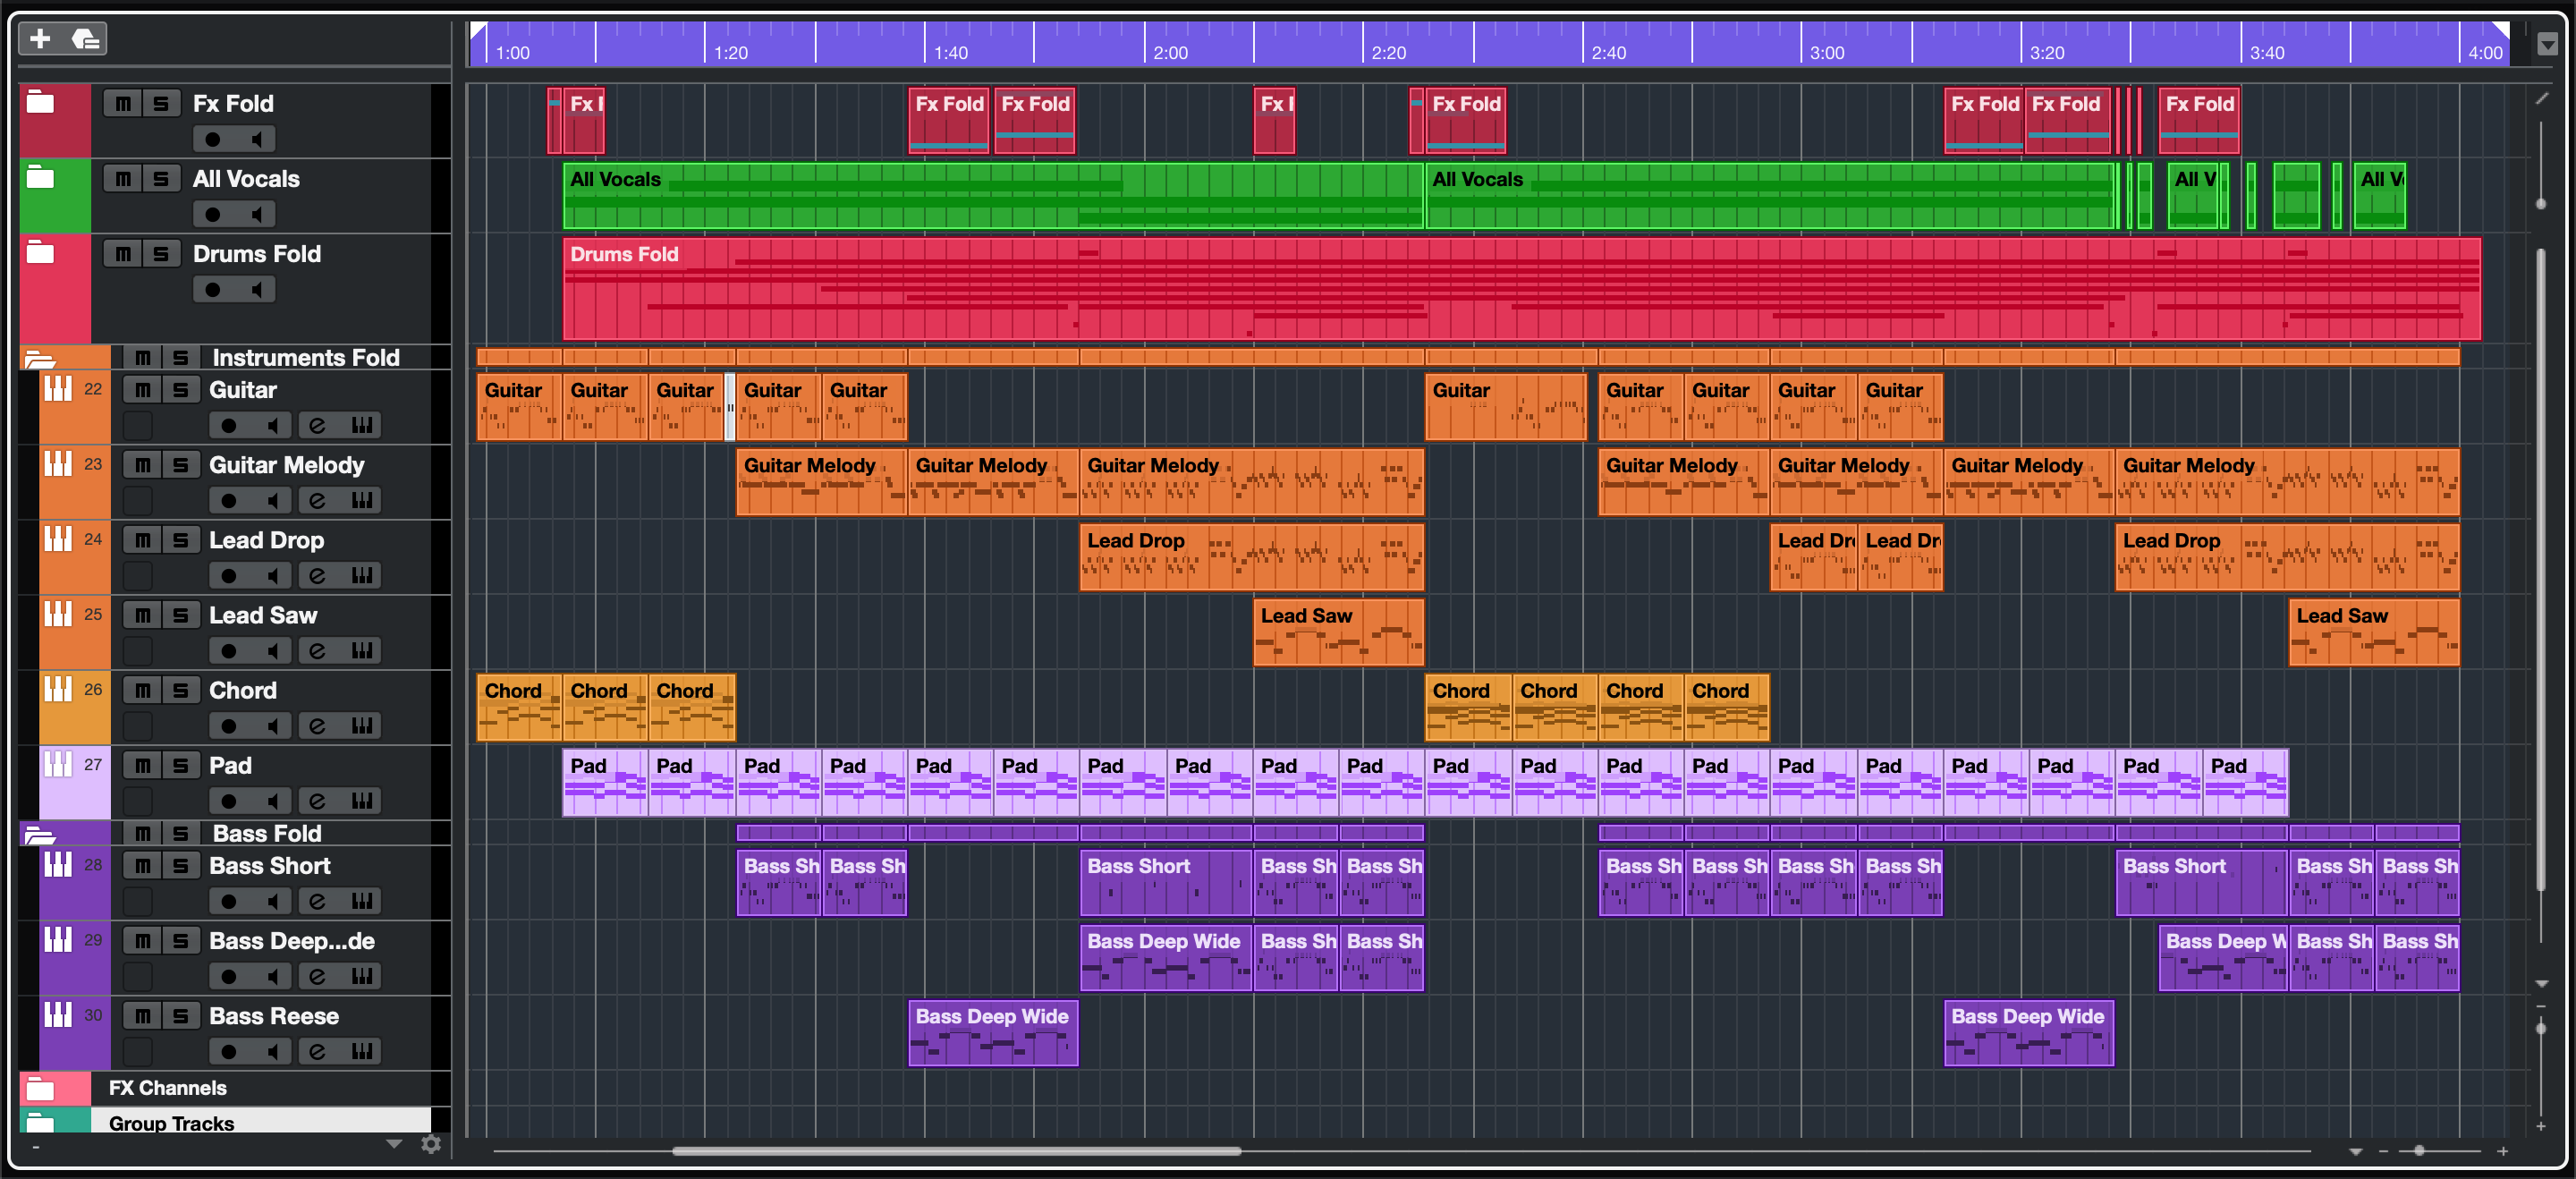
Task: Open Edit Channel Settings for Guitar track
Action: pos(317,426)
